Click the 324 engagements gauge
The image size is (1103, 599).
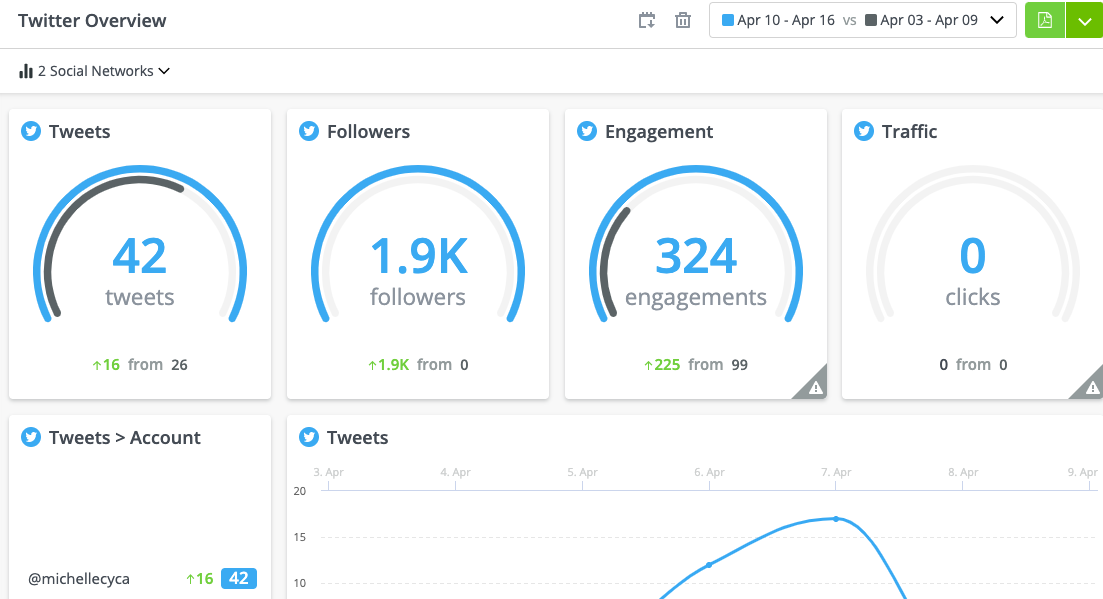[696, 257]
